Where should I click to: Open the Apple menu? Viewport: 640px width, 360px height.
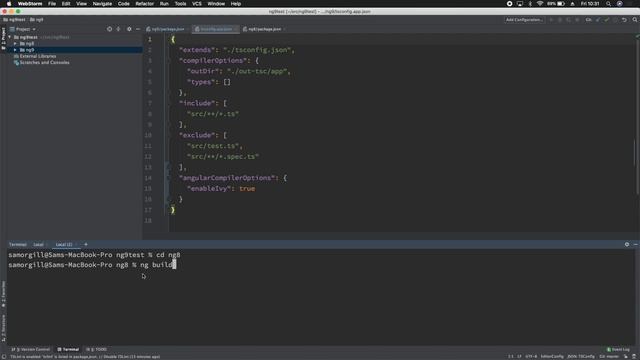9,4
